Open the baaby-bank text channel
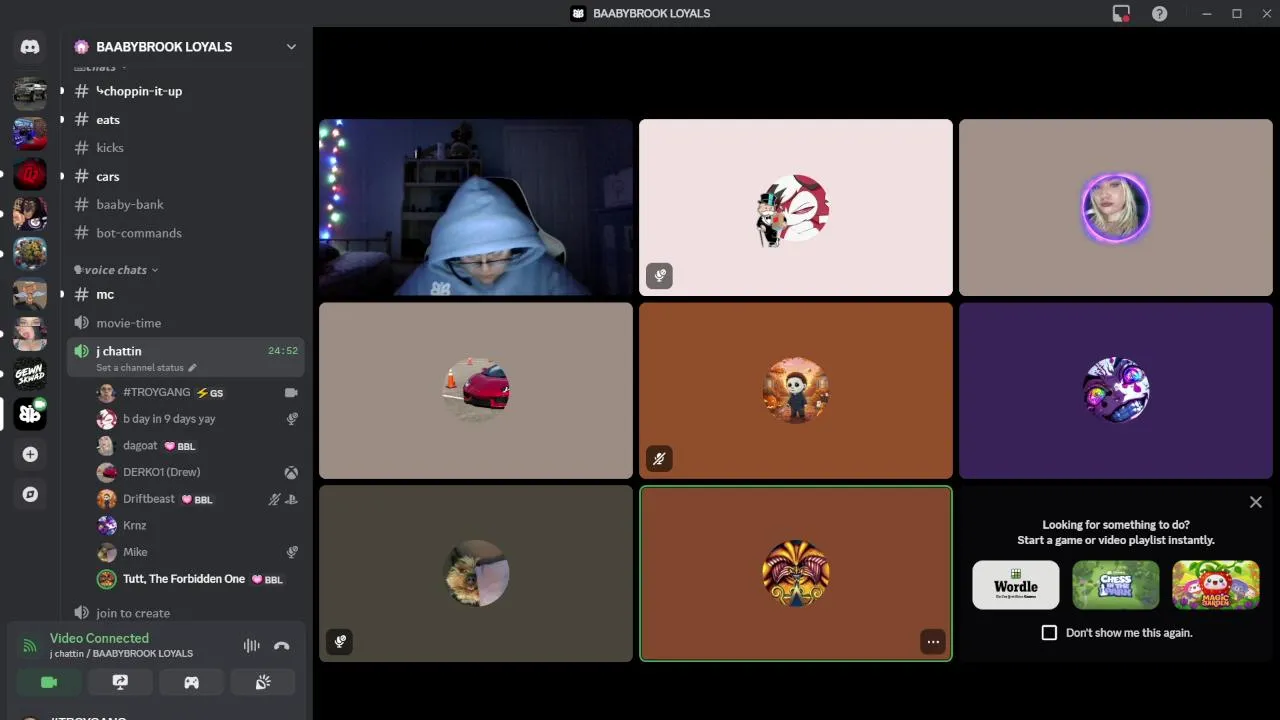This screenshot has height=720, width=1280. pyautogui.click(x=186, y=205)
